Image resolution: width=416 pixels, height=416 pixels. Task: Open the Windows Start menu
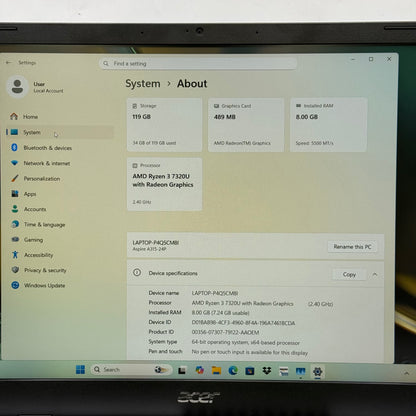tap(80, 370)
